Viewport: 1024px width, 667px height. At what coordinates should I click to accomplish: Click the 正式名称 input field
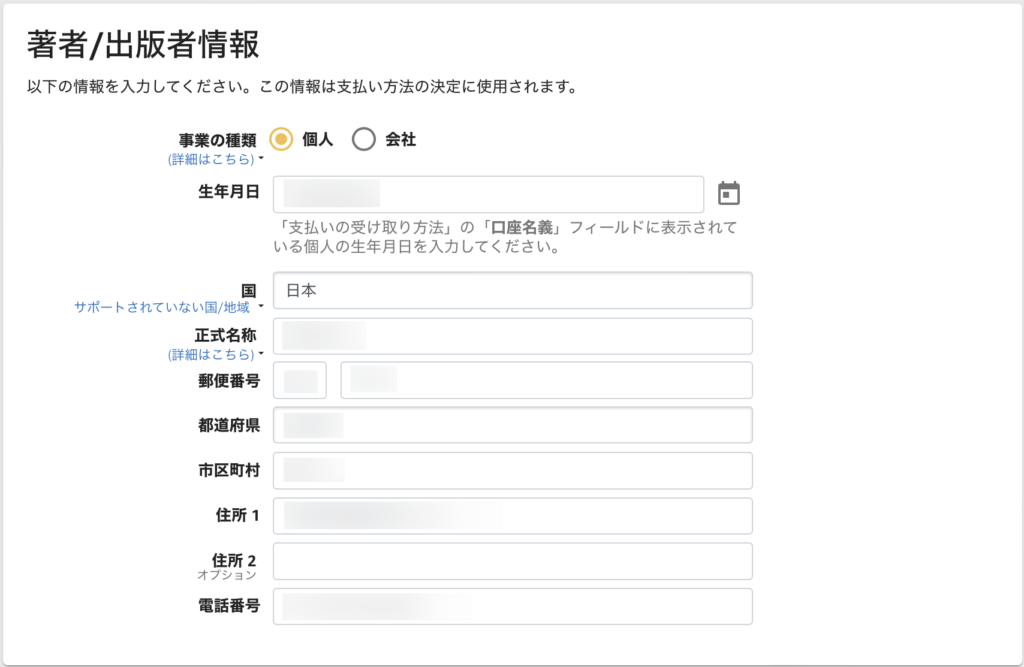click(x=512, y=336)
